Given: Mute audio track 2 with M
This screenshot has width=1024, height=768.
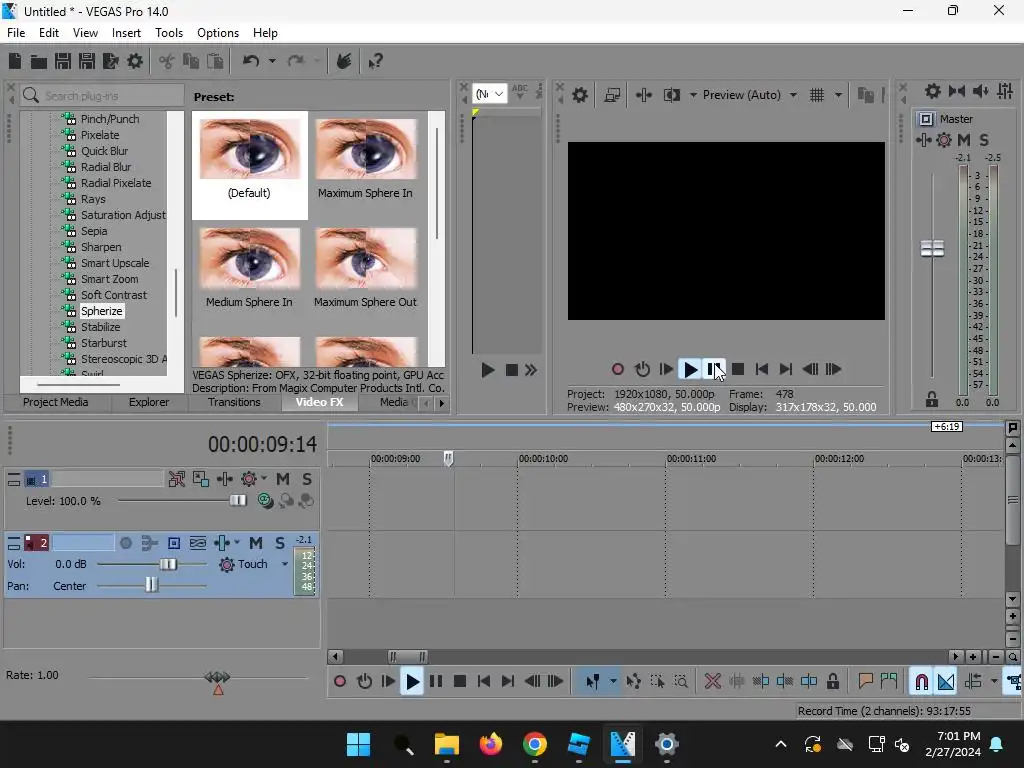Looking at the screenshot, I should (x=255, y=543).
